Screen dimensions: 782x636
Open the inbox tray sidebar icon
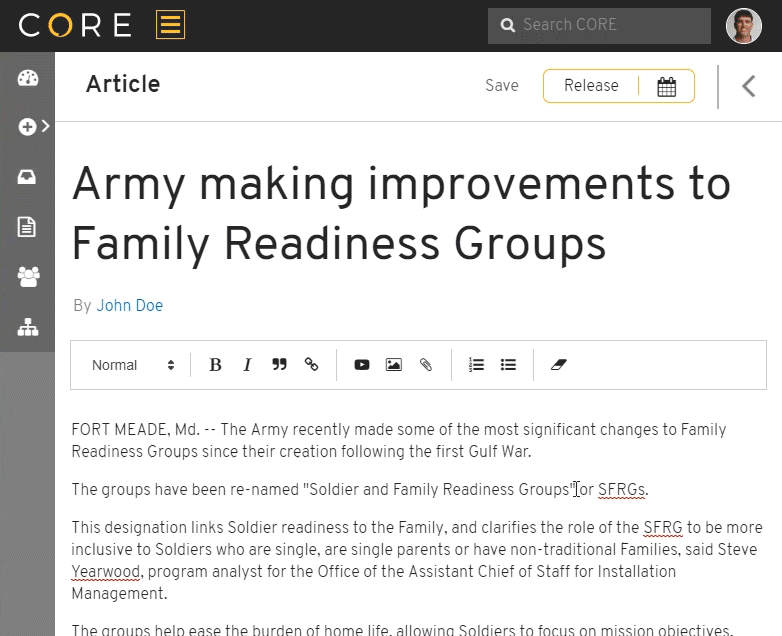(x=27, y=177)
